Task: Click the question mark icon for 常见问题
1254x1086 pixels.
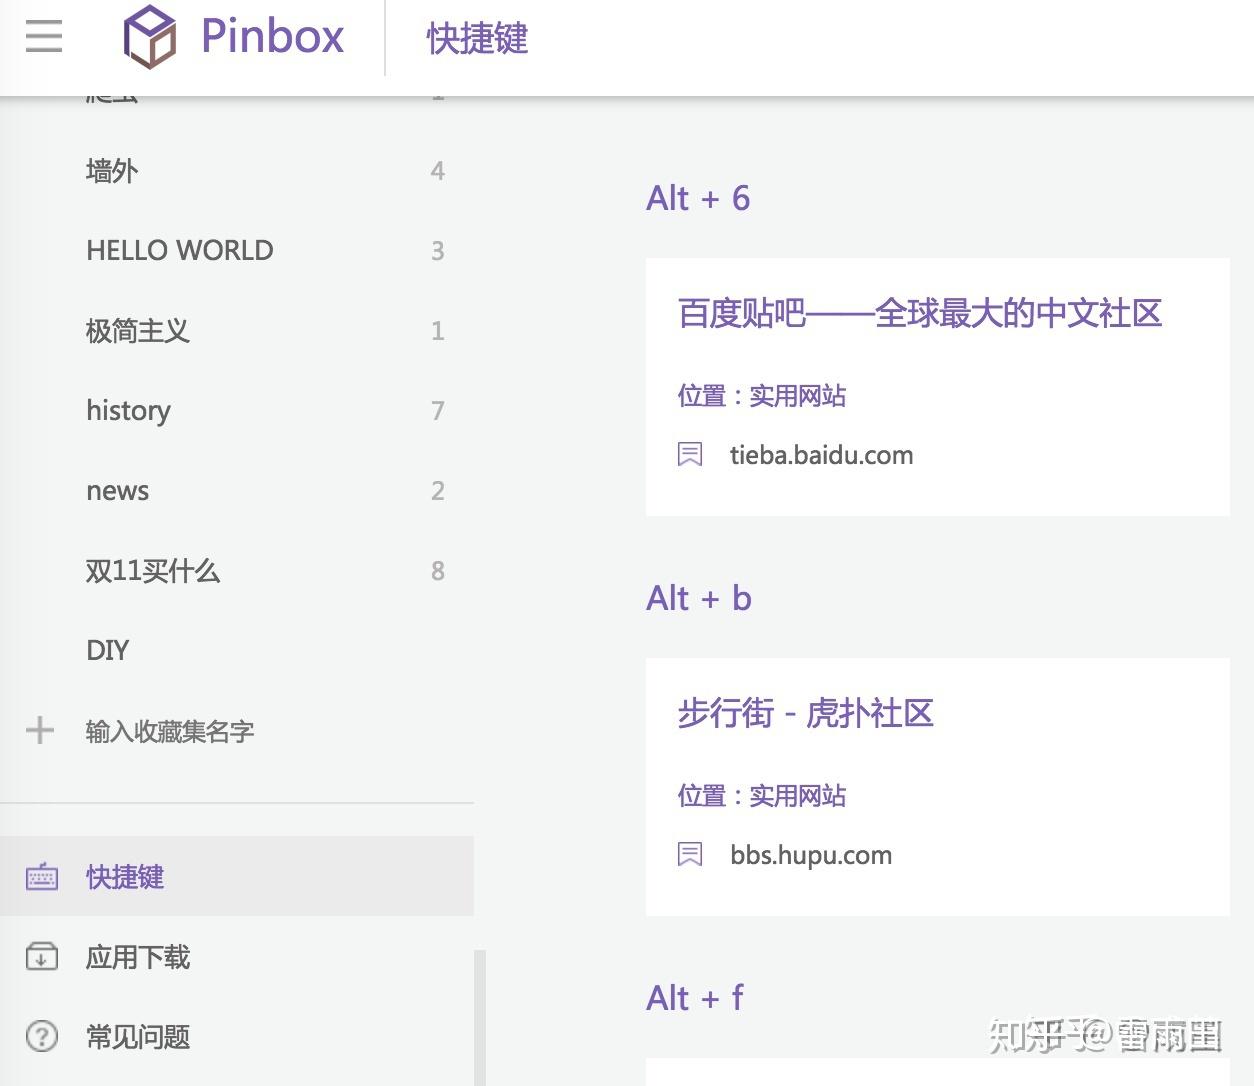Action: [42, 1036]
